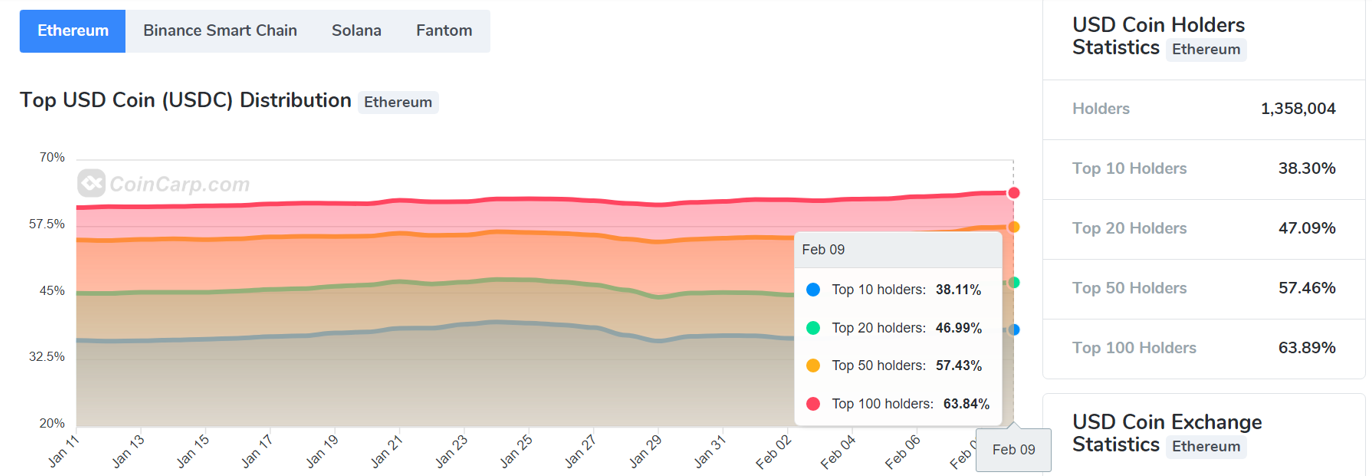Click the orange dot beside Top 50 holders
1372x476 pixels.
pyautogui.click(x=813, y=366)
